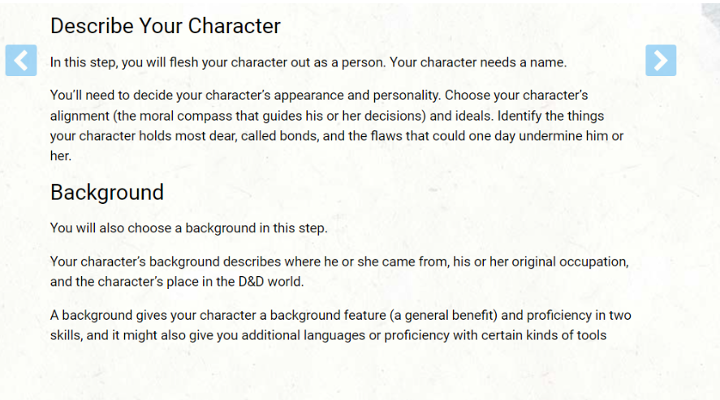Go to the previous step with left arrow
The width and height of the screenshot is (720, 400).
pos(21,60)
